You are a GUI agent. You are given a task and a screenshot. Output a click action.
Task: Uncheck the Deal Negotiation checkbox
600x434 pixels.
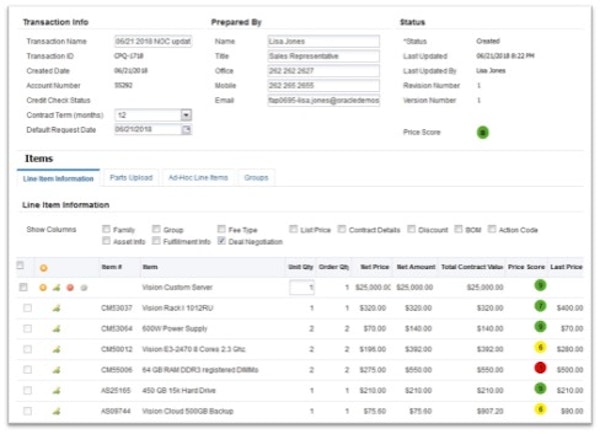221,241
